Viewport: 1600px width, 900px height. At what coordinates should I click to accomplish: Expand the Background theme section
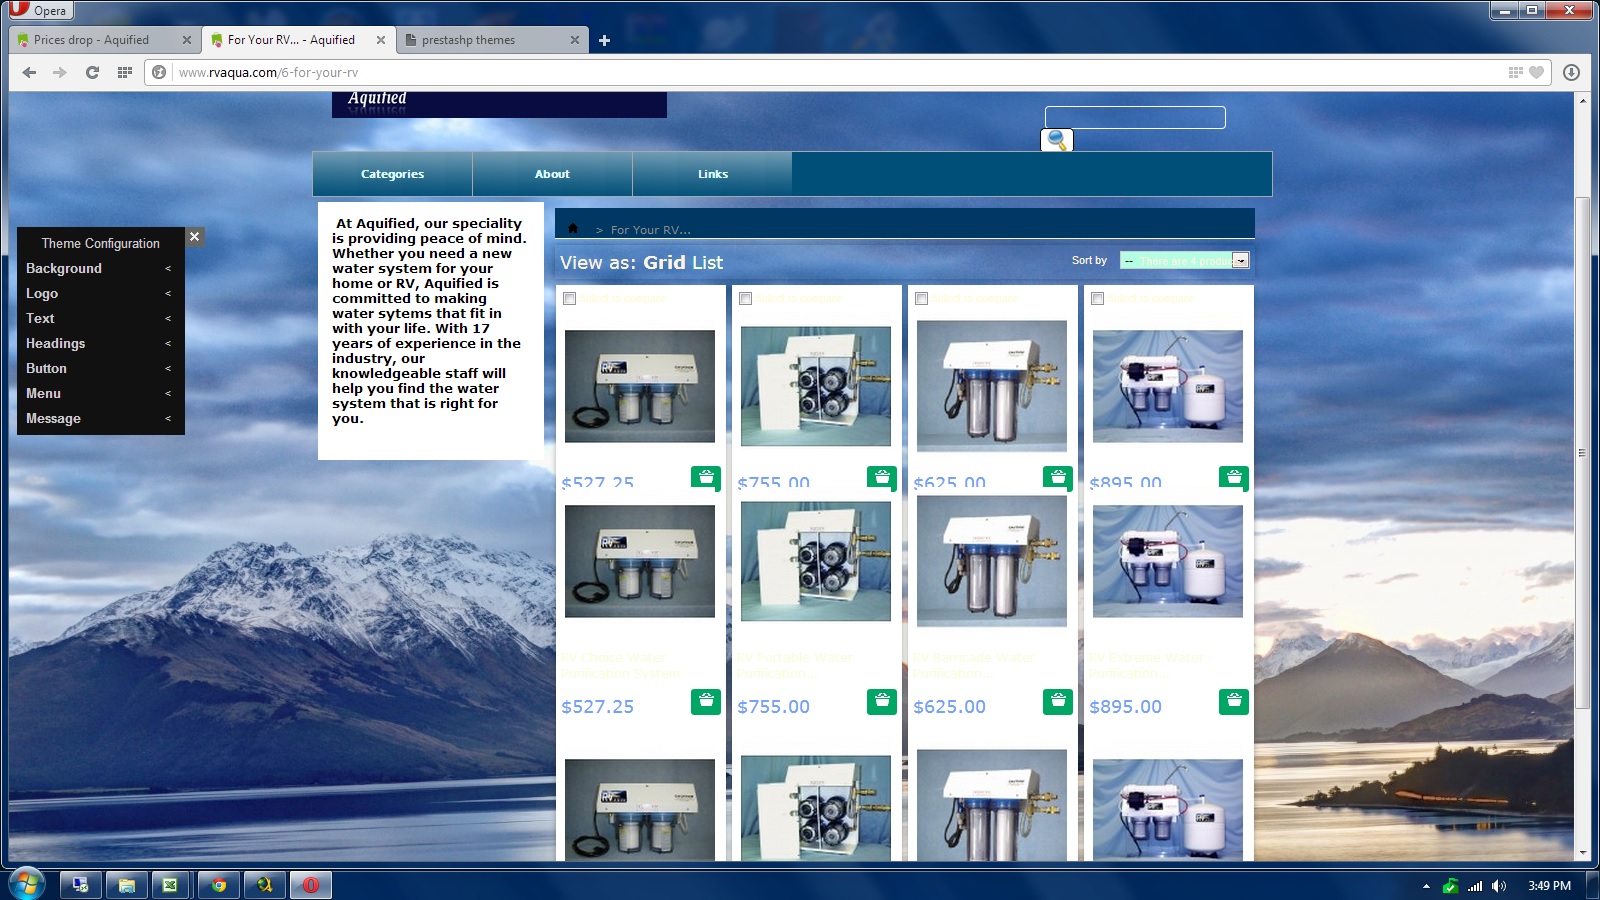click(x=100, y=268)
